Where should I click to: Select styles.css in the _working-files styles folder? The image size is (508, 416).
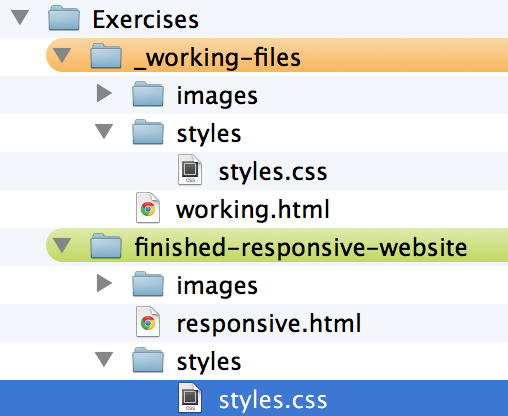pyautogui.click(x=273, y=172)
